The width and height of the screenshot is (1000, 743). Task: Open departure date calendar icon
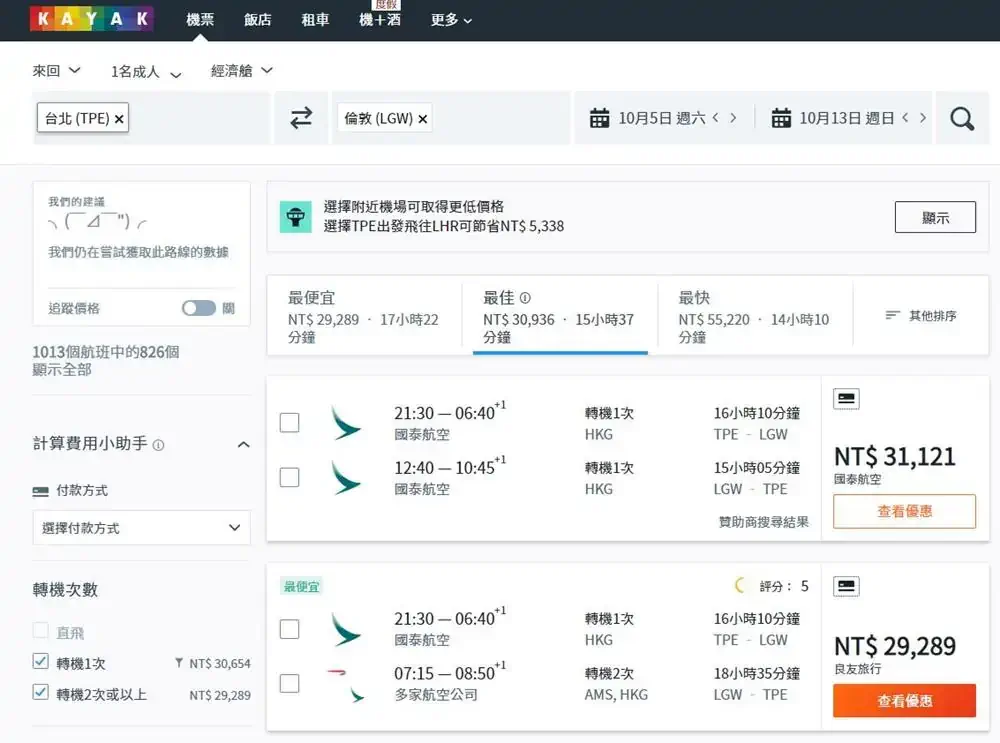pyautogui.click(x=599, y=118)
